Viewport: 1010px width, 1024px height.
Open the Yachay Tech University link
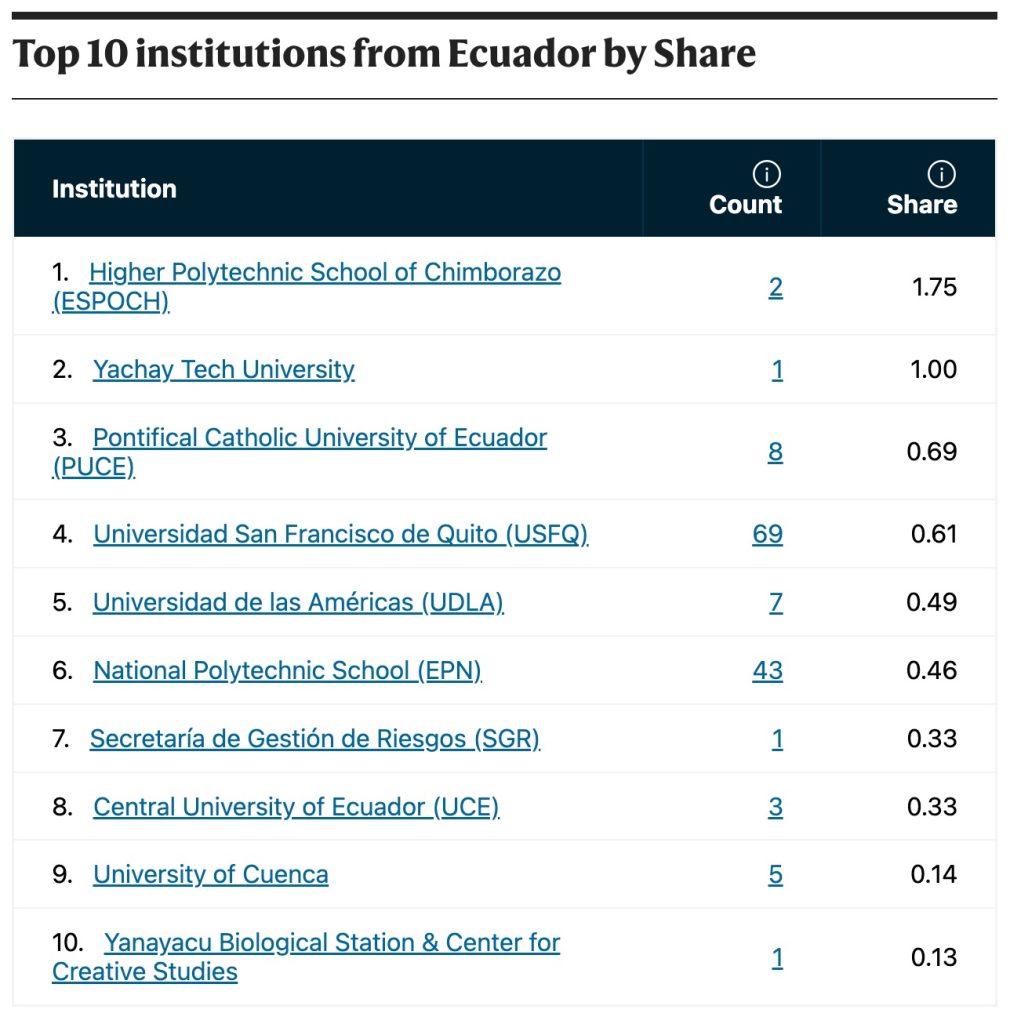(223, 370)
